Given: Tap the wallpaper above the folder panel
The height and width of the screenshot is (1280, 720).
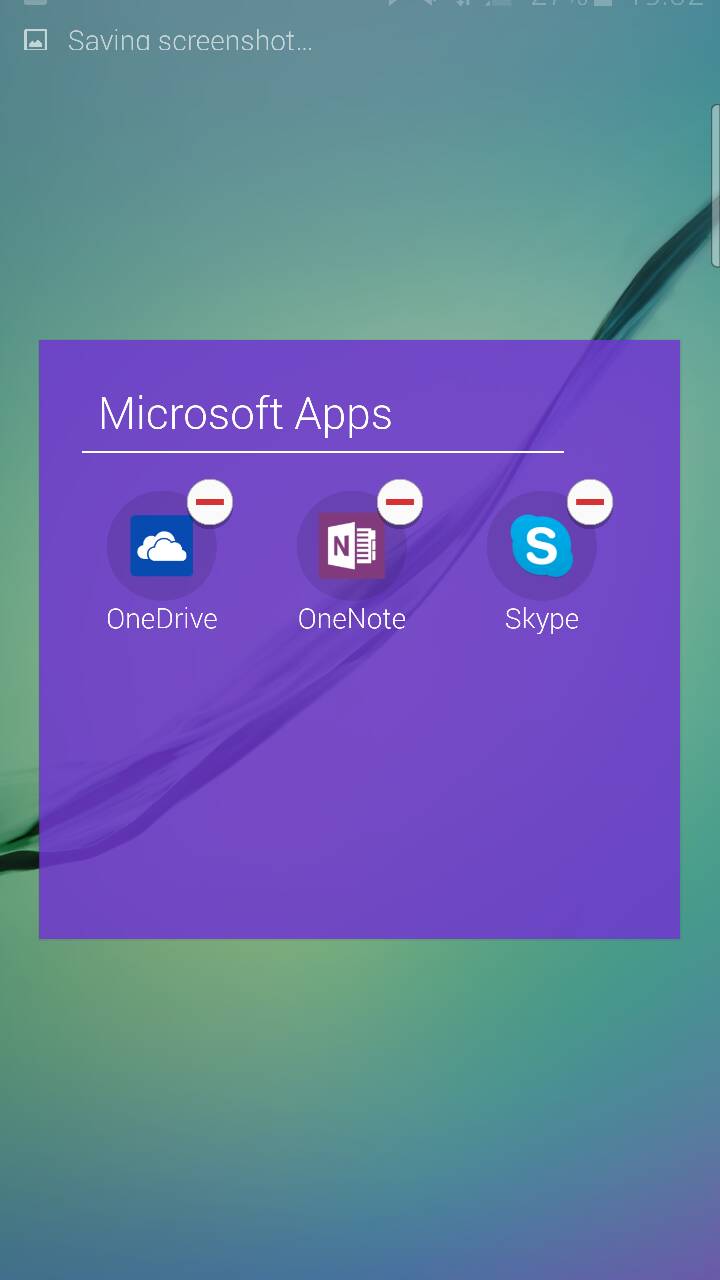Looking at the screenshot, I should point(360,200).
